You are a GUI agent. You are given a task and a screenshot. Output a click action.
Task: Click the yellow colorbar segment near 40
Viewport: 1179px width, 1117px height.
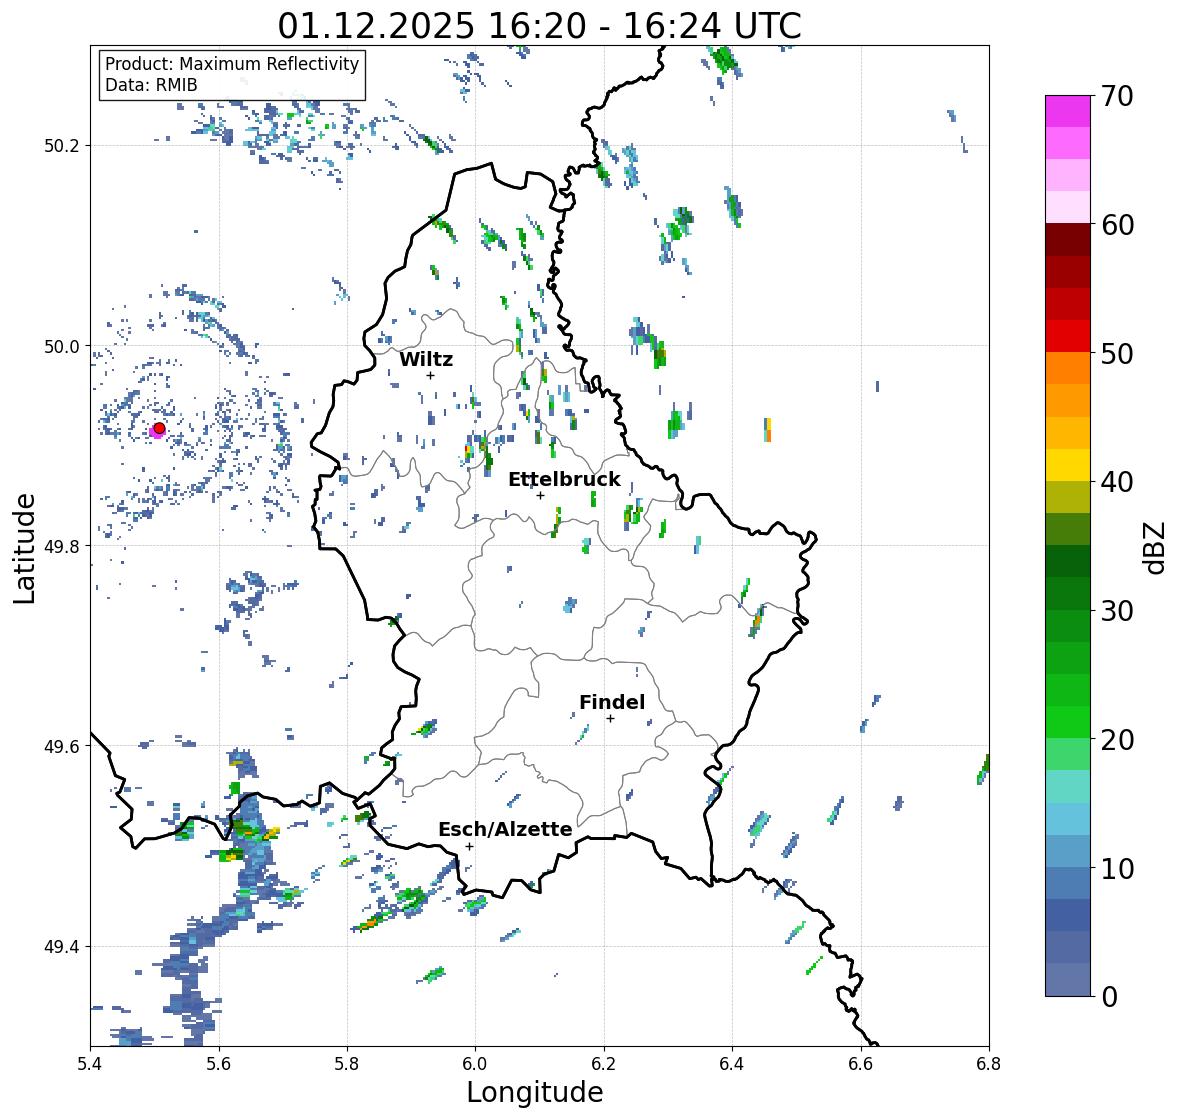[1068, 465]
